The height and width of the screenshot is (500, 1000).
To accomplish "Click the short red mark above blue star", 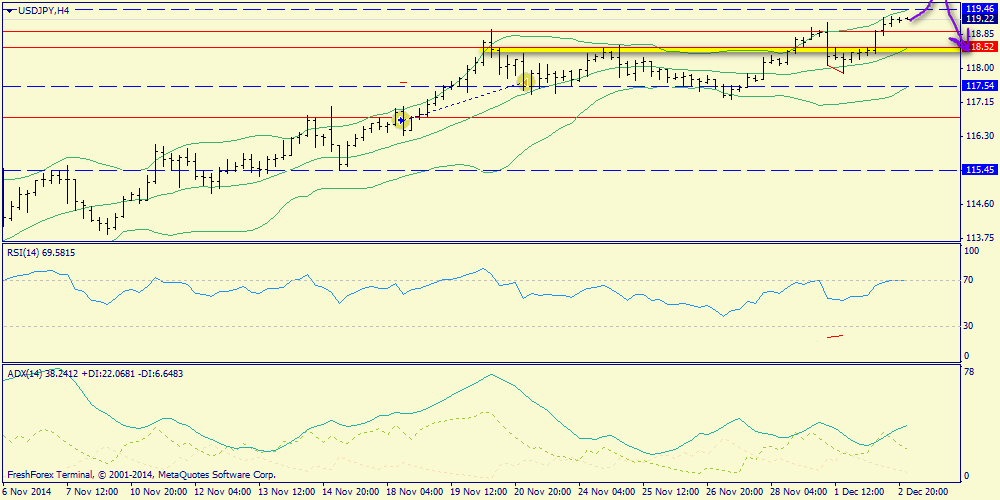I will 403,81.
